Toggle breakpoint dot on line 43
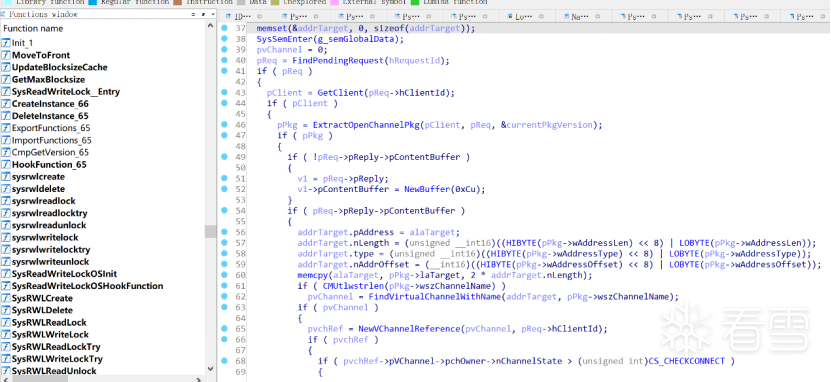 225,92
